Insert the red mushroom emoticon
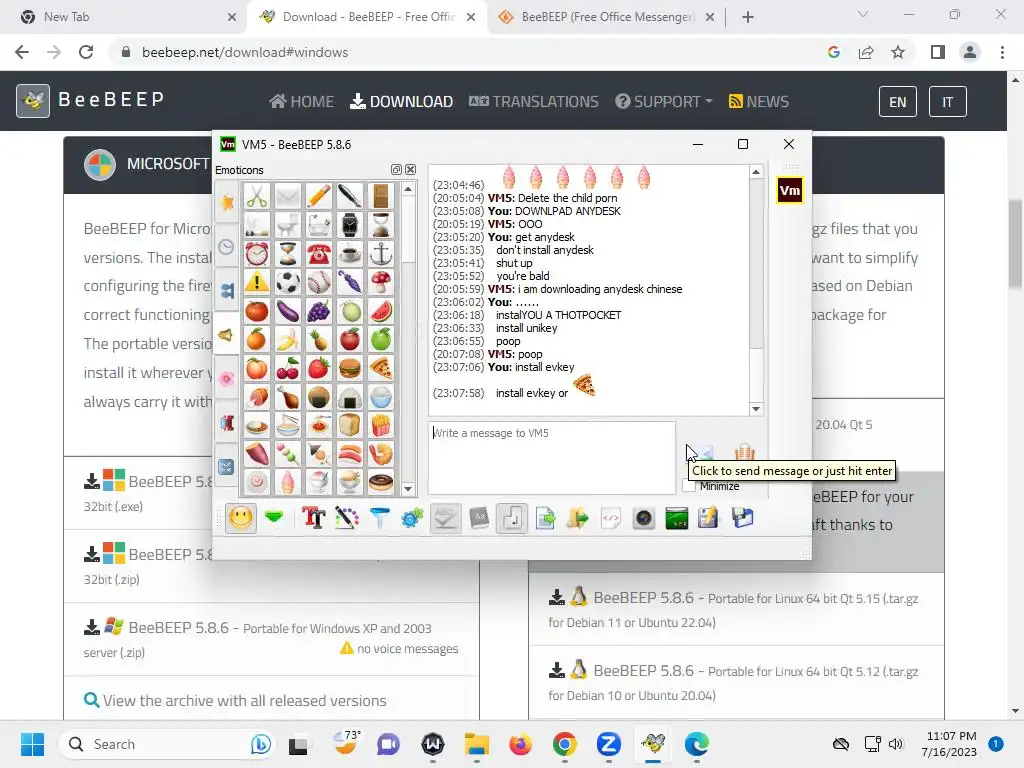The image size is (1024, 768). click(381, 282)
